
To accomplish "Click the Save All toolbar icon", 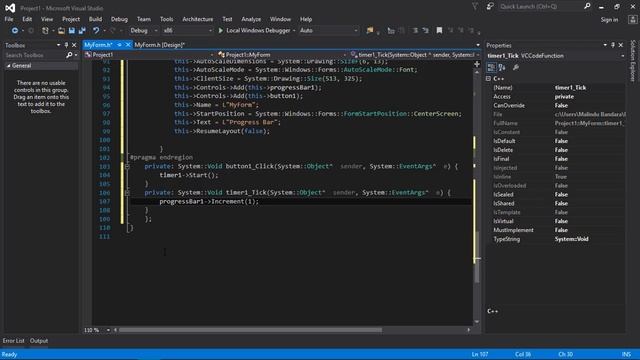I will pos(82,31).
